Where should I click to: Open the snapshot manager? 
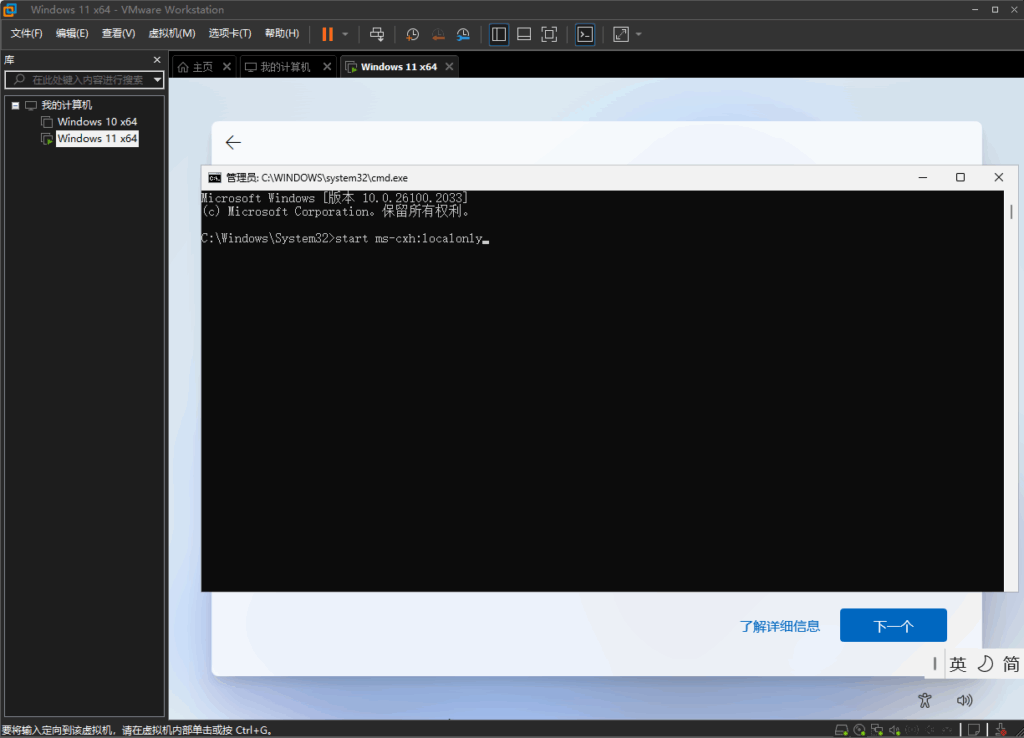click(463, 34)
